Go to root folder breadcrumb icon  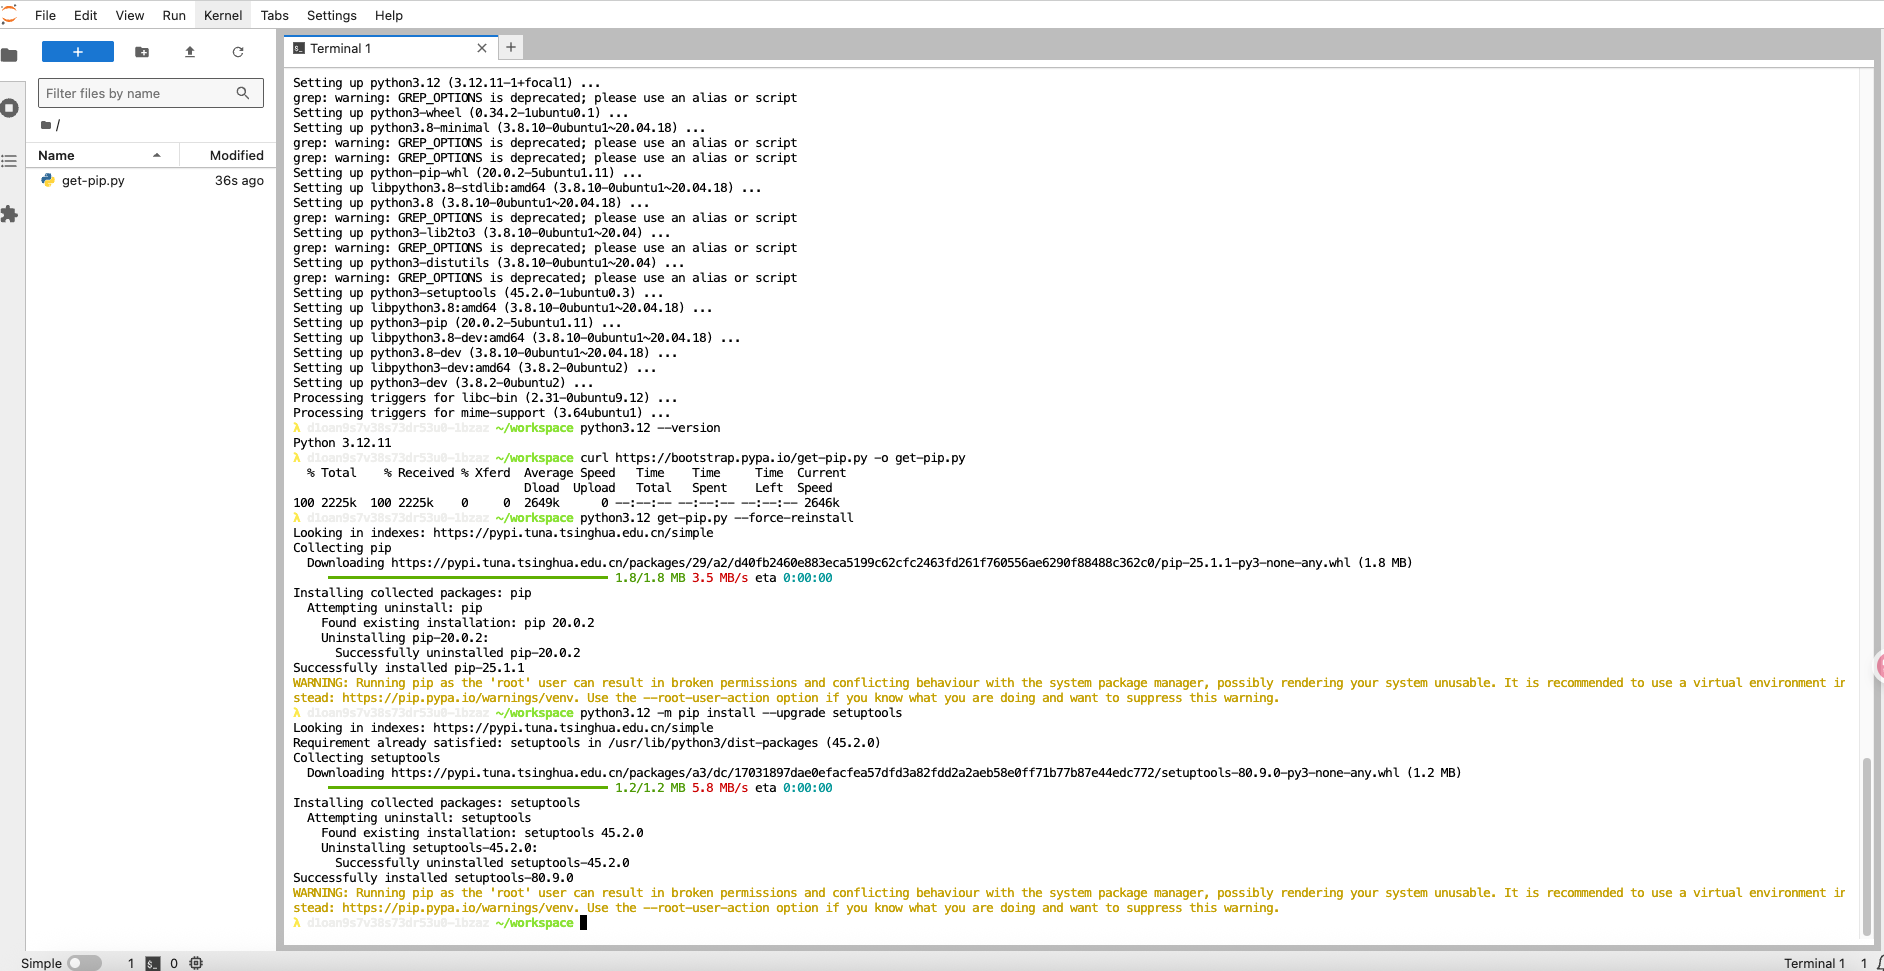[x=46, y=125]
